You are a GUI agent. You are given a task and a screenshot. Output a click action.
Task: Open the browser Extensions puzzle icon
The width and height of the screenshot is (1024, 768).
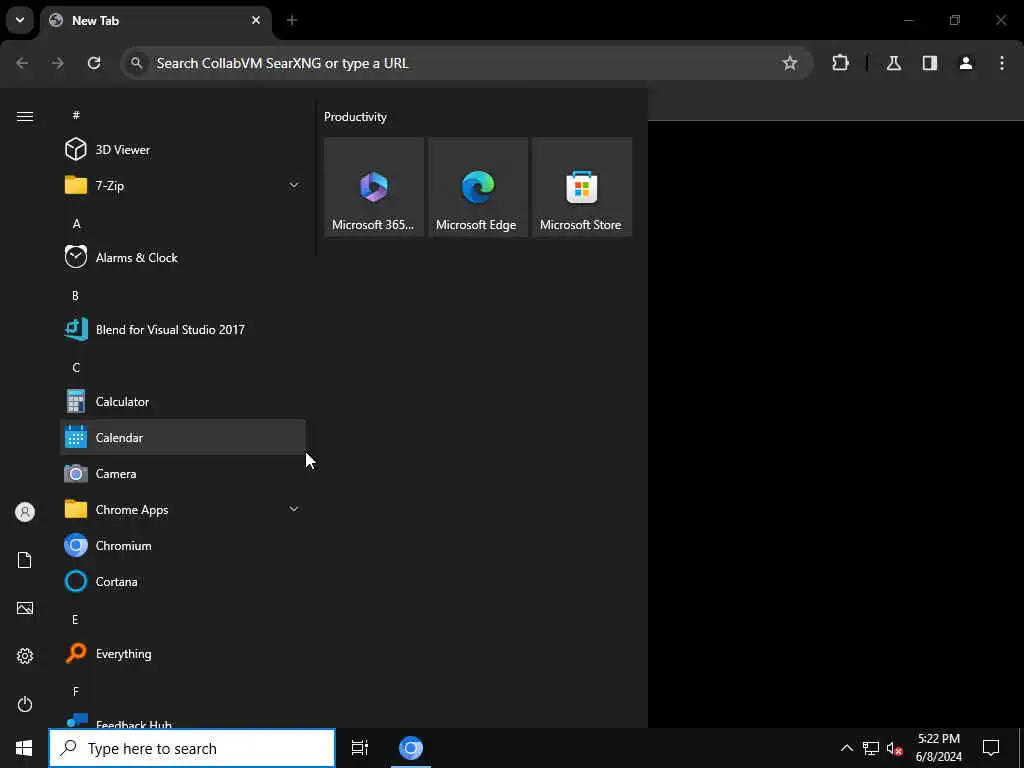840,63
